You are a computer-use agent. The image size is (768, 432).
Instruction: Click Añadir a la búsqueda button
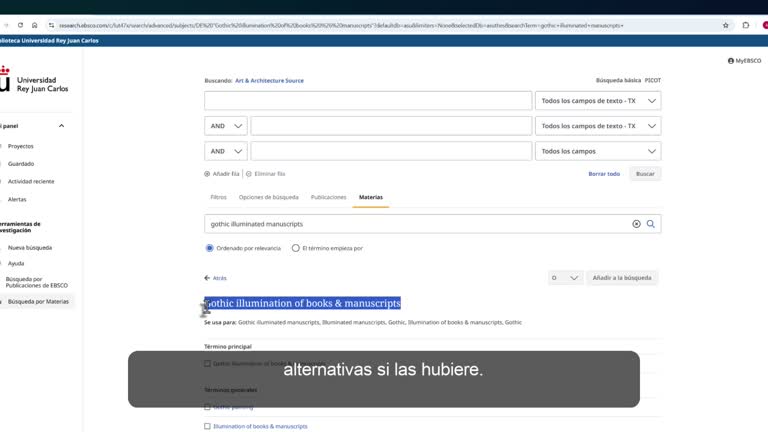click(x=622, y=278)
